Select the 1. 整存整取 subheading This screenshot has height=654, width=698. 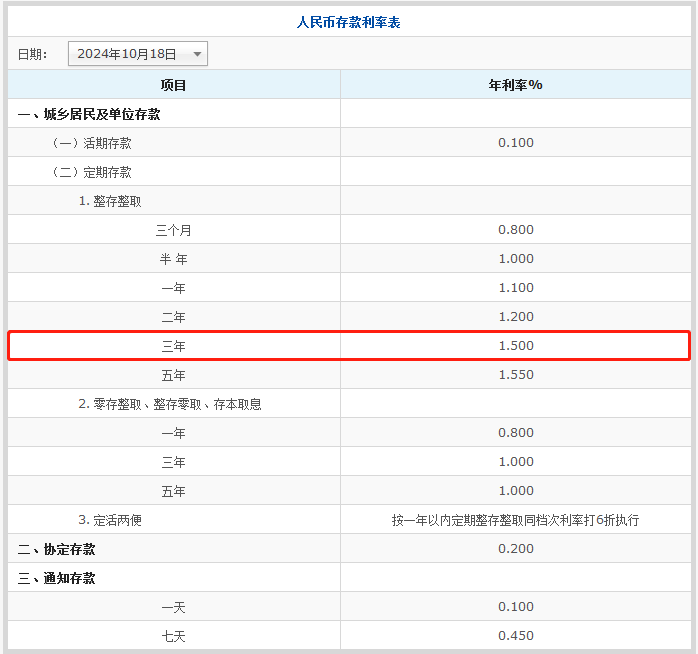click(110, 201)
